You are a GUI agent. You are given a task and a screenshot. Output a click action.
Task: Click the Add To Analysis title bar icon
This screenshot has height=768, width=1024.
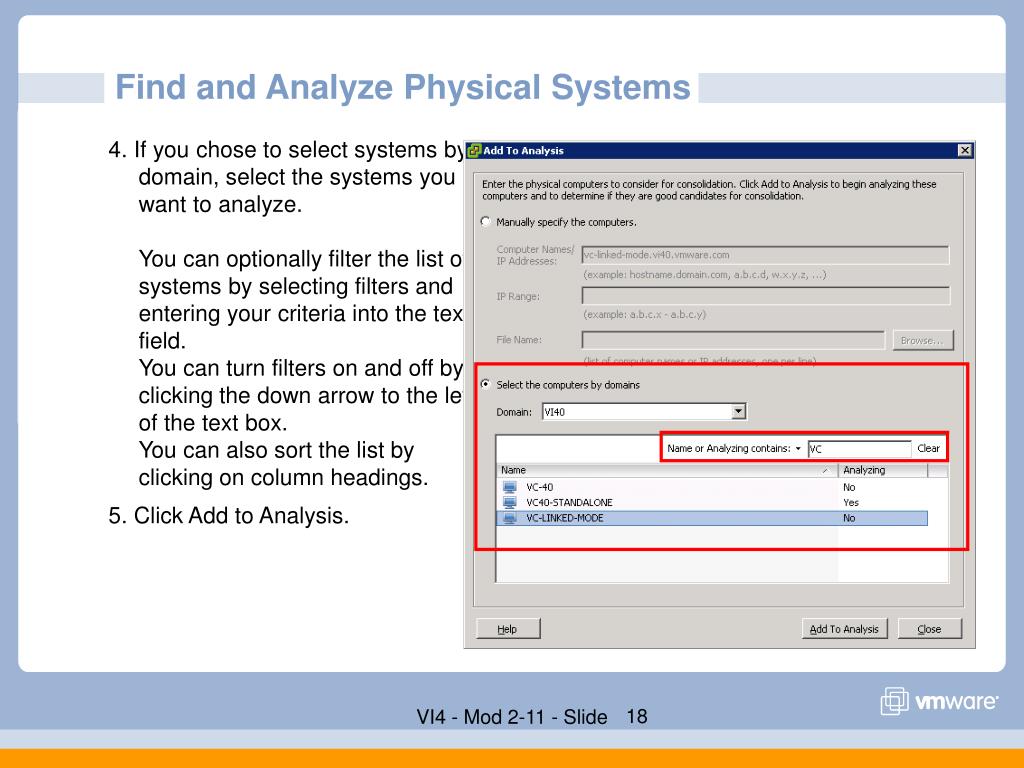coord(474,151)
